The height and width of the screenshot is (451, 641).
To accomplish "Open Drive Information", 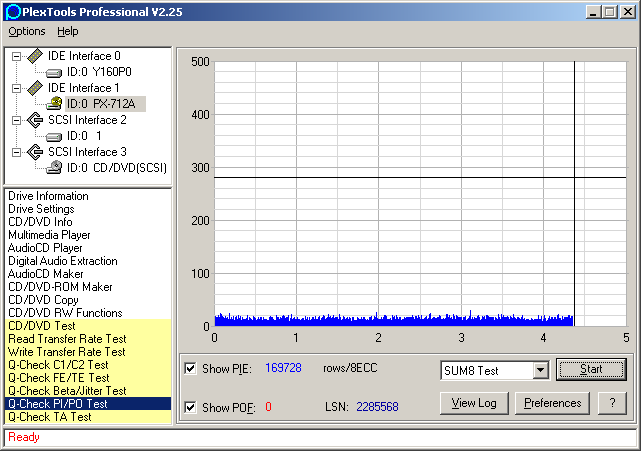I will [x=48, y=196].
